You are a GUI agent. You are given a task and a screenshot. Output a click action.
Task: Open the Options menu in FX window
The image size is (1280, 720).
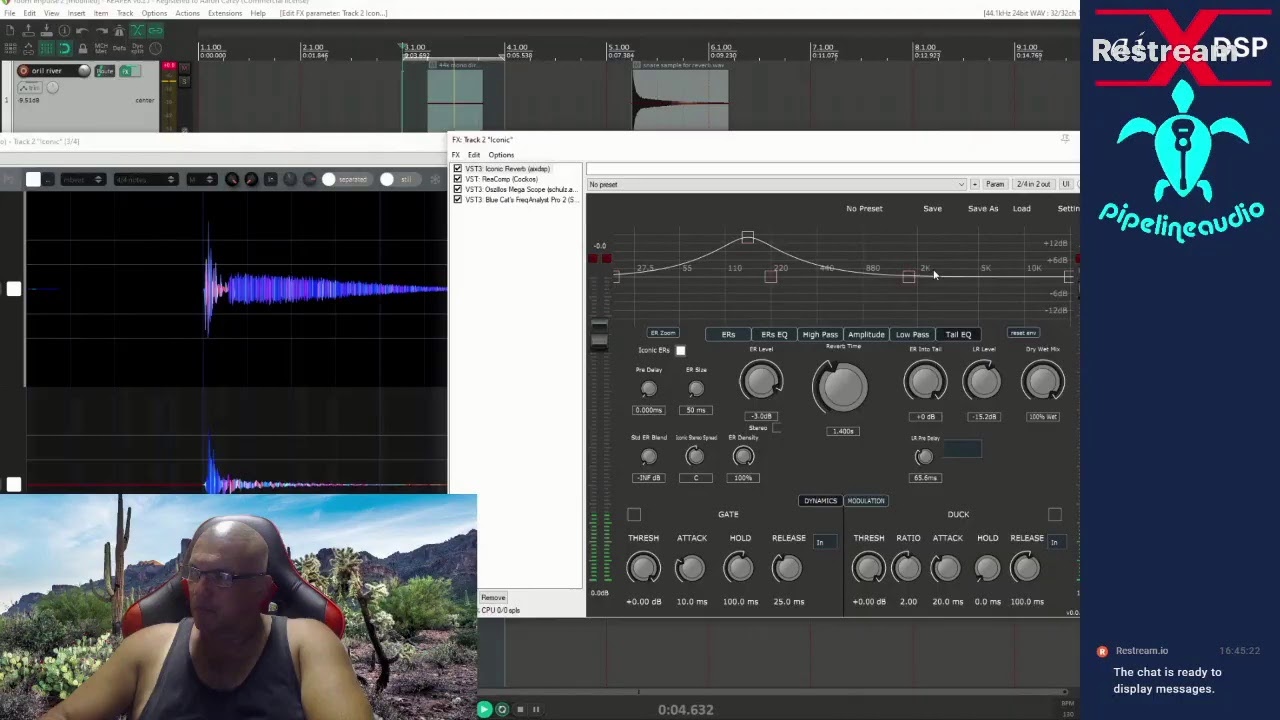(501, 155)
